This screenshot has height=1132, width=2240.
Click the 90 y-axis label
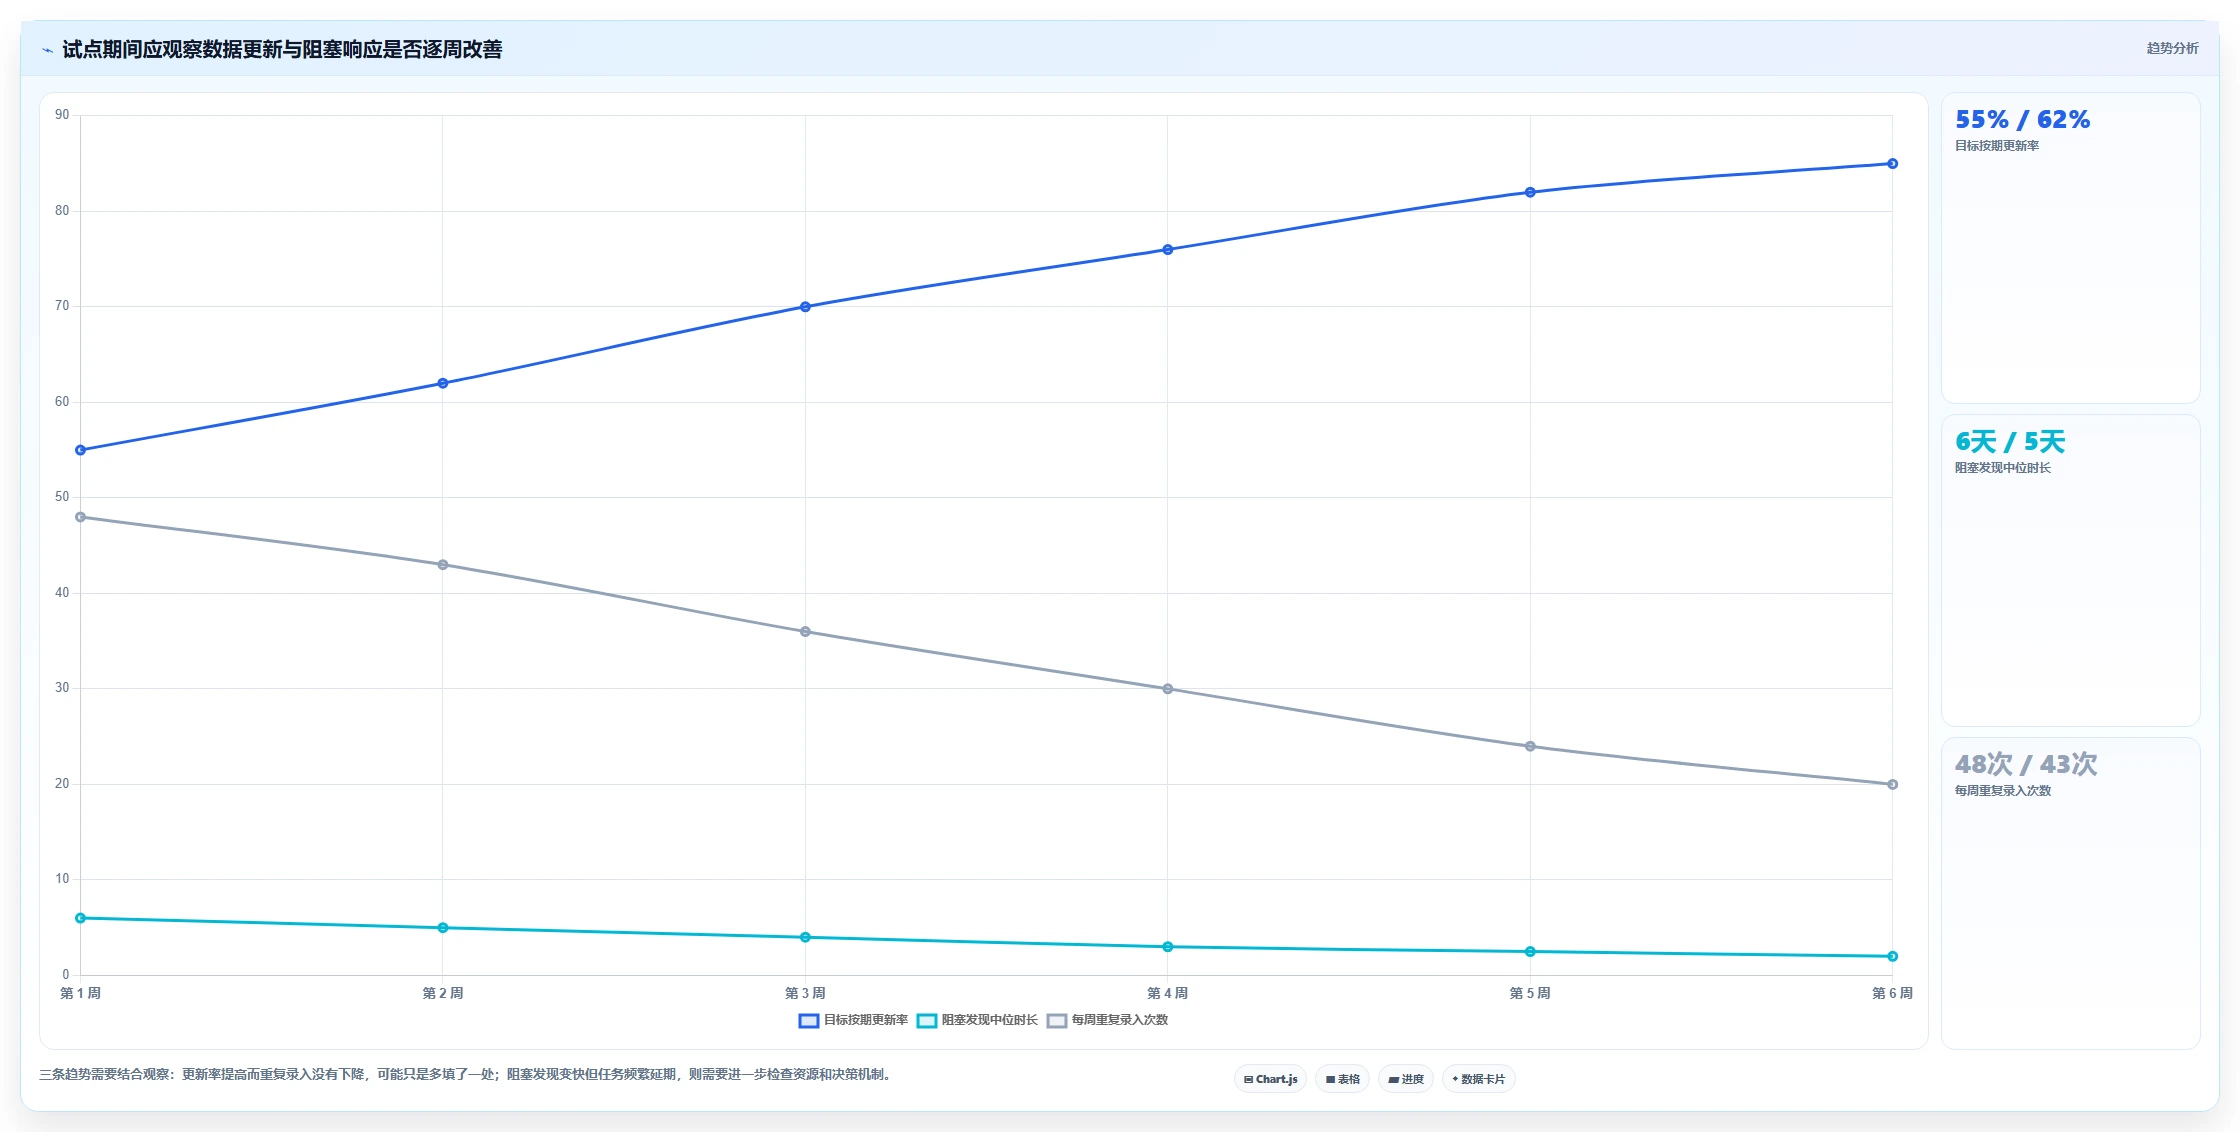(62, 115)
